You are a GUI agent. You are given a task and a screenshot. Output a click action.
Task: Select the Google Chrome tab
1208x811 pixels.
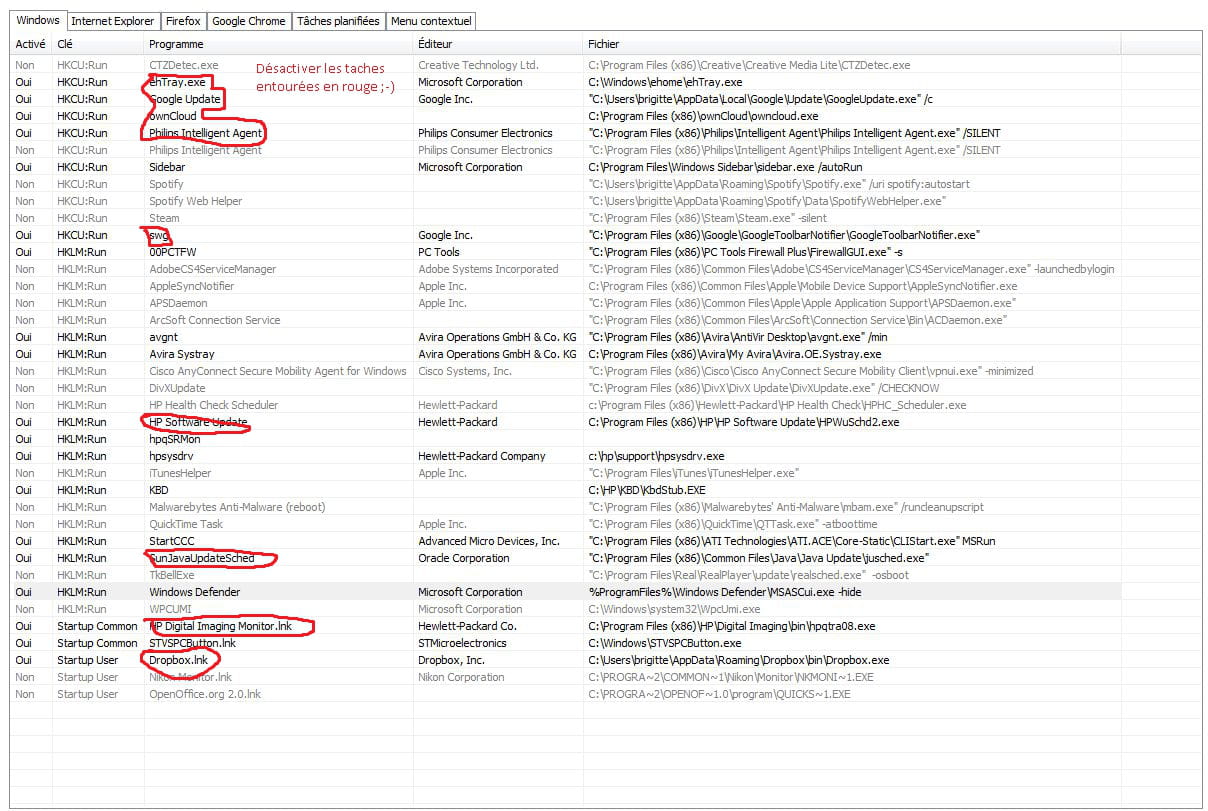249,21
